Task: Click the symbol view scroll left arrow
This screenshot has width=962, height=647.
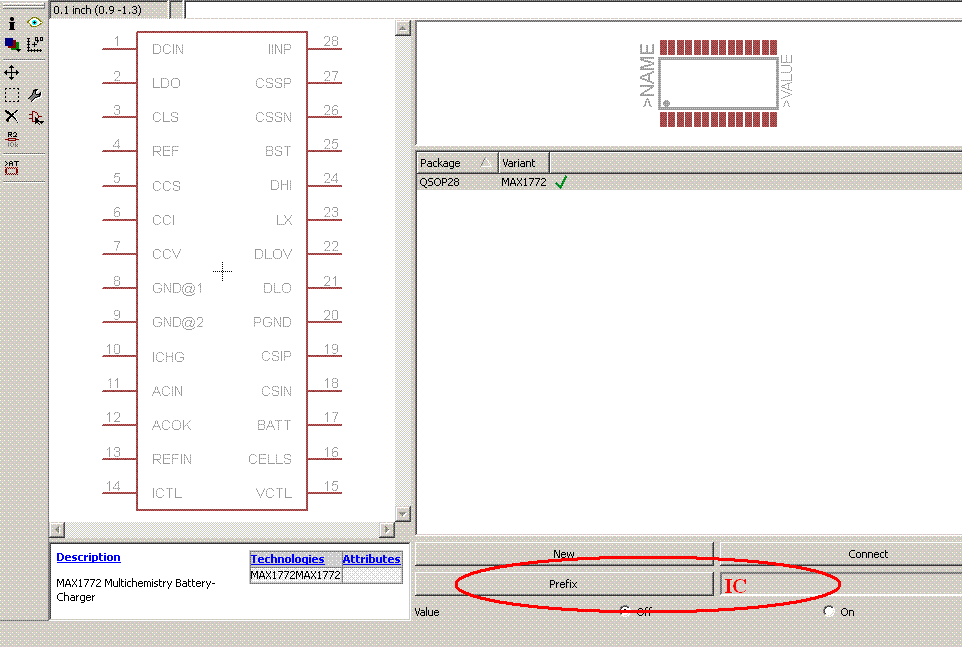Action: pos(57,529)
